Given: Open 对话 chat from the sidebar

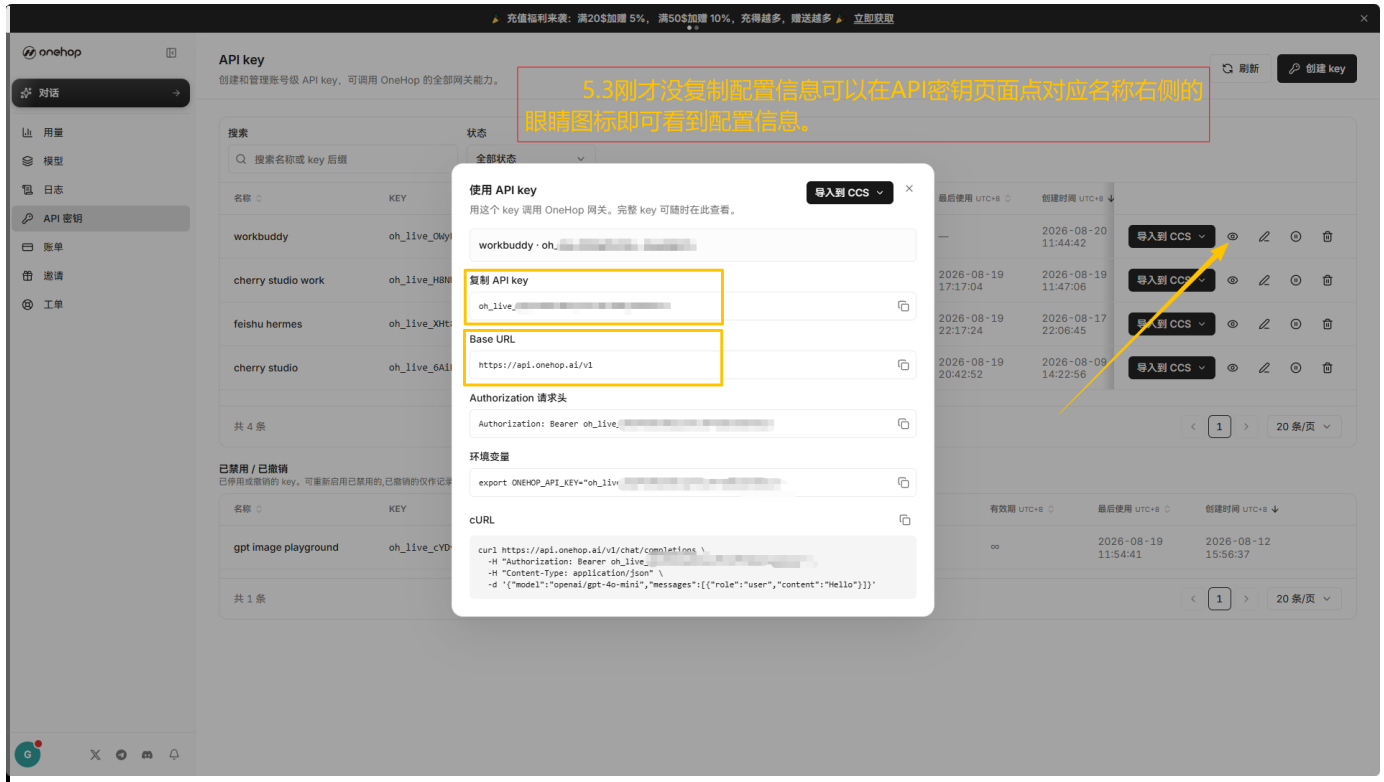Looking at the screenshot, I should click(100, 93).
